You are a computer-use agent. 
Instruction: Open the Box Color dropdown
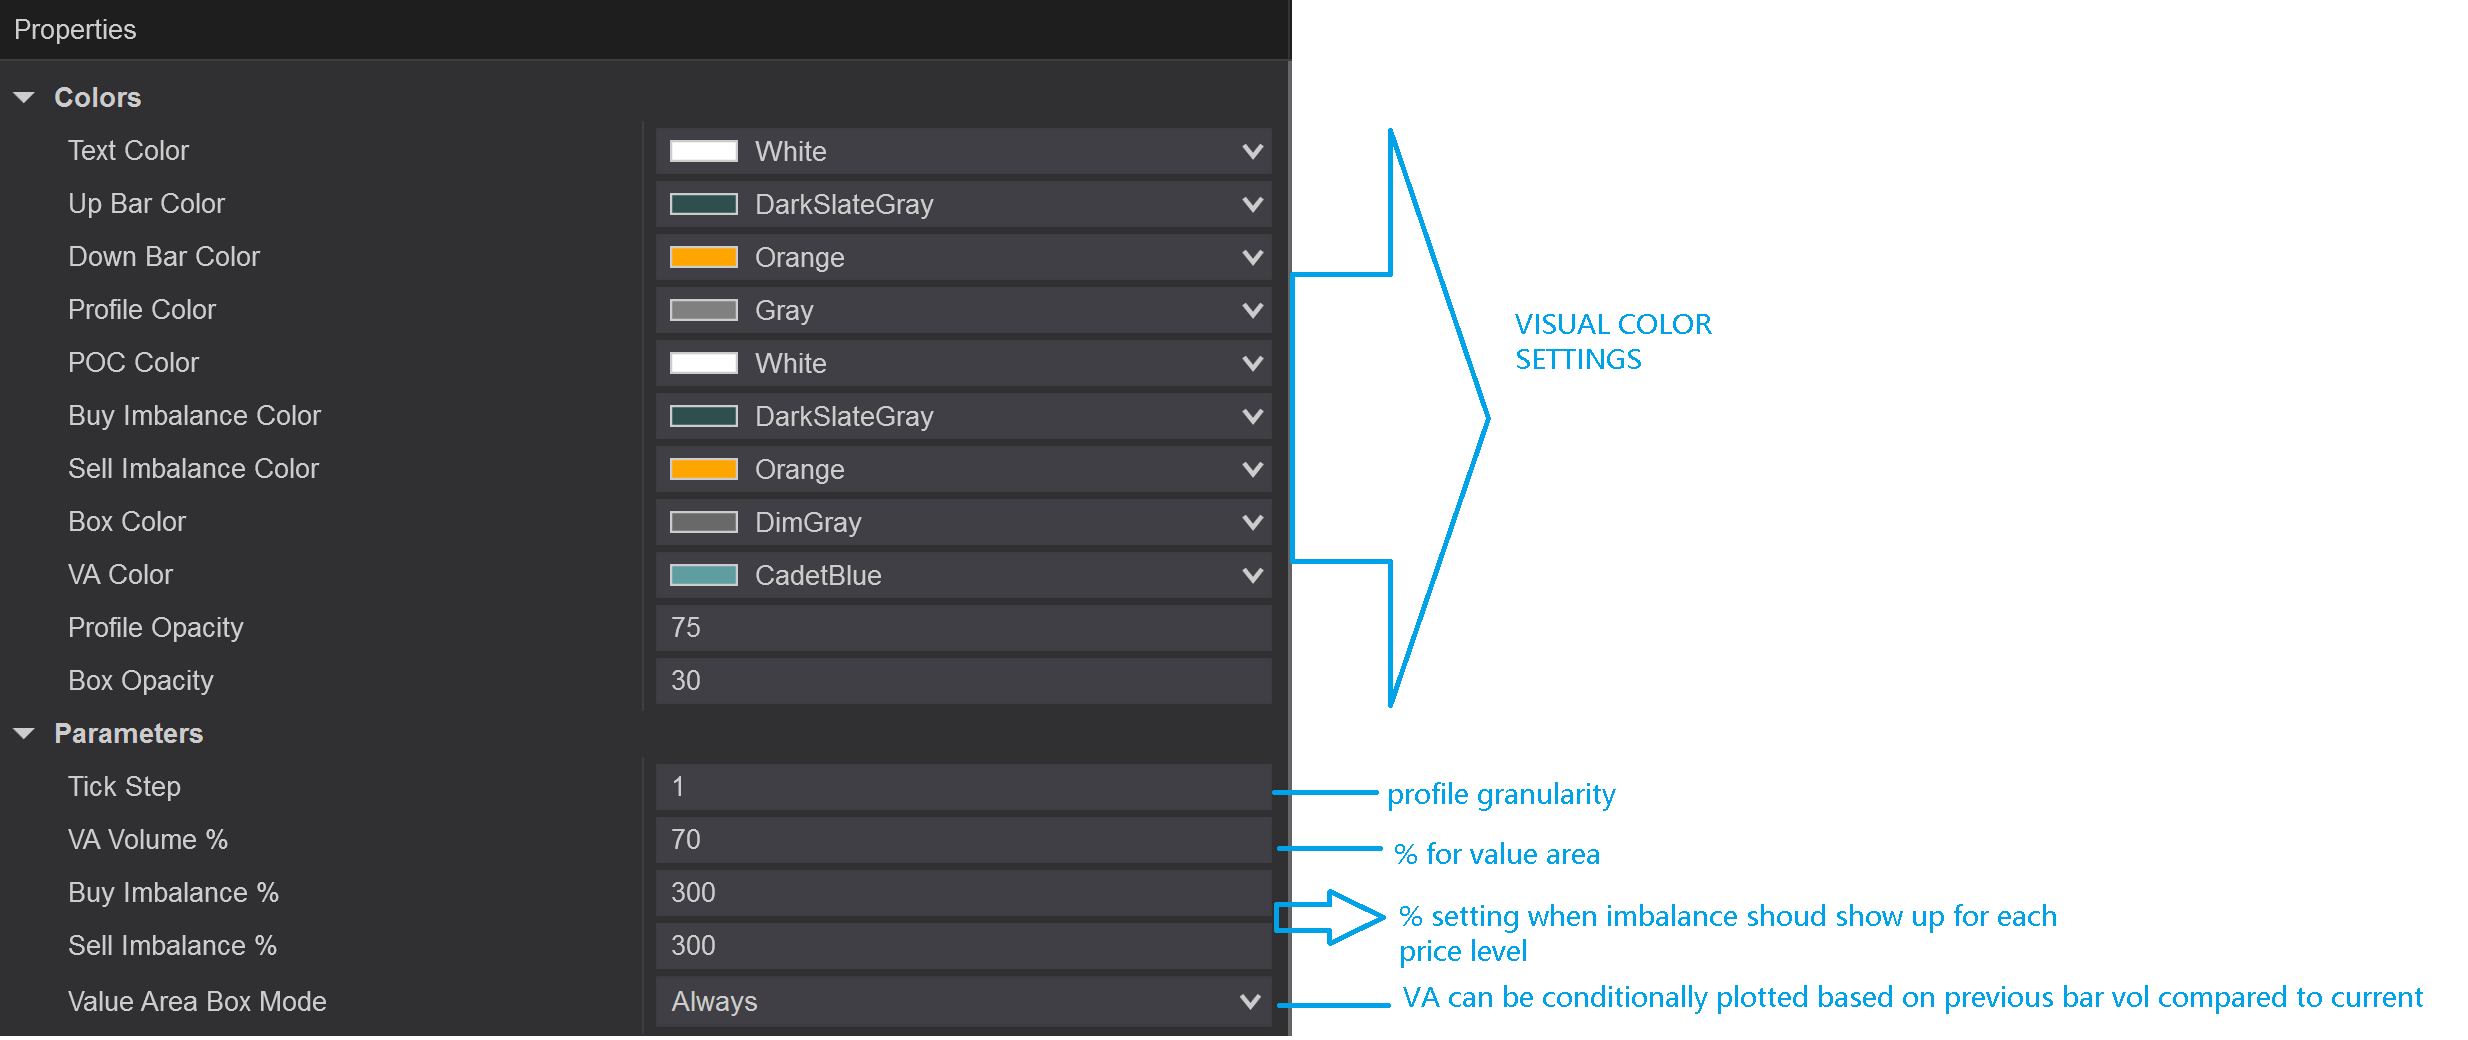(x=1252, y=522)
